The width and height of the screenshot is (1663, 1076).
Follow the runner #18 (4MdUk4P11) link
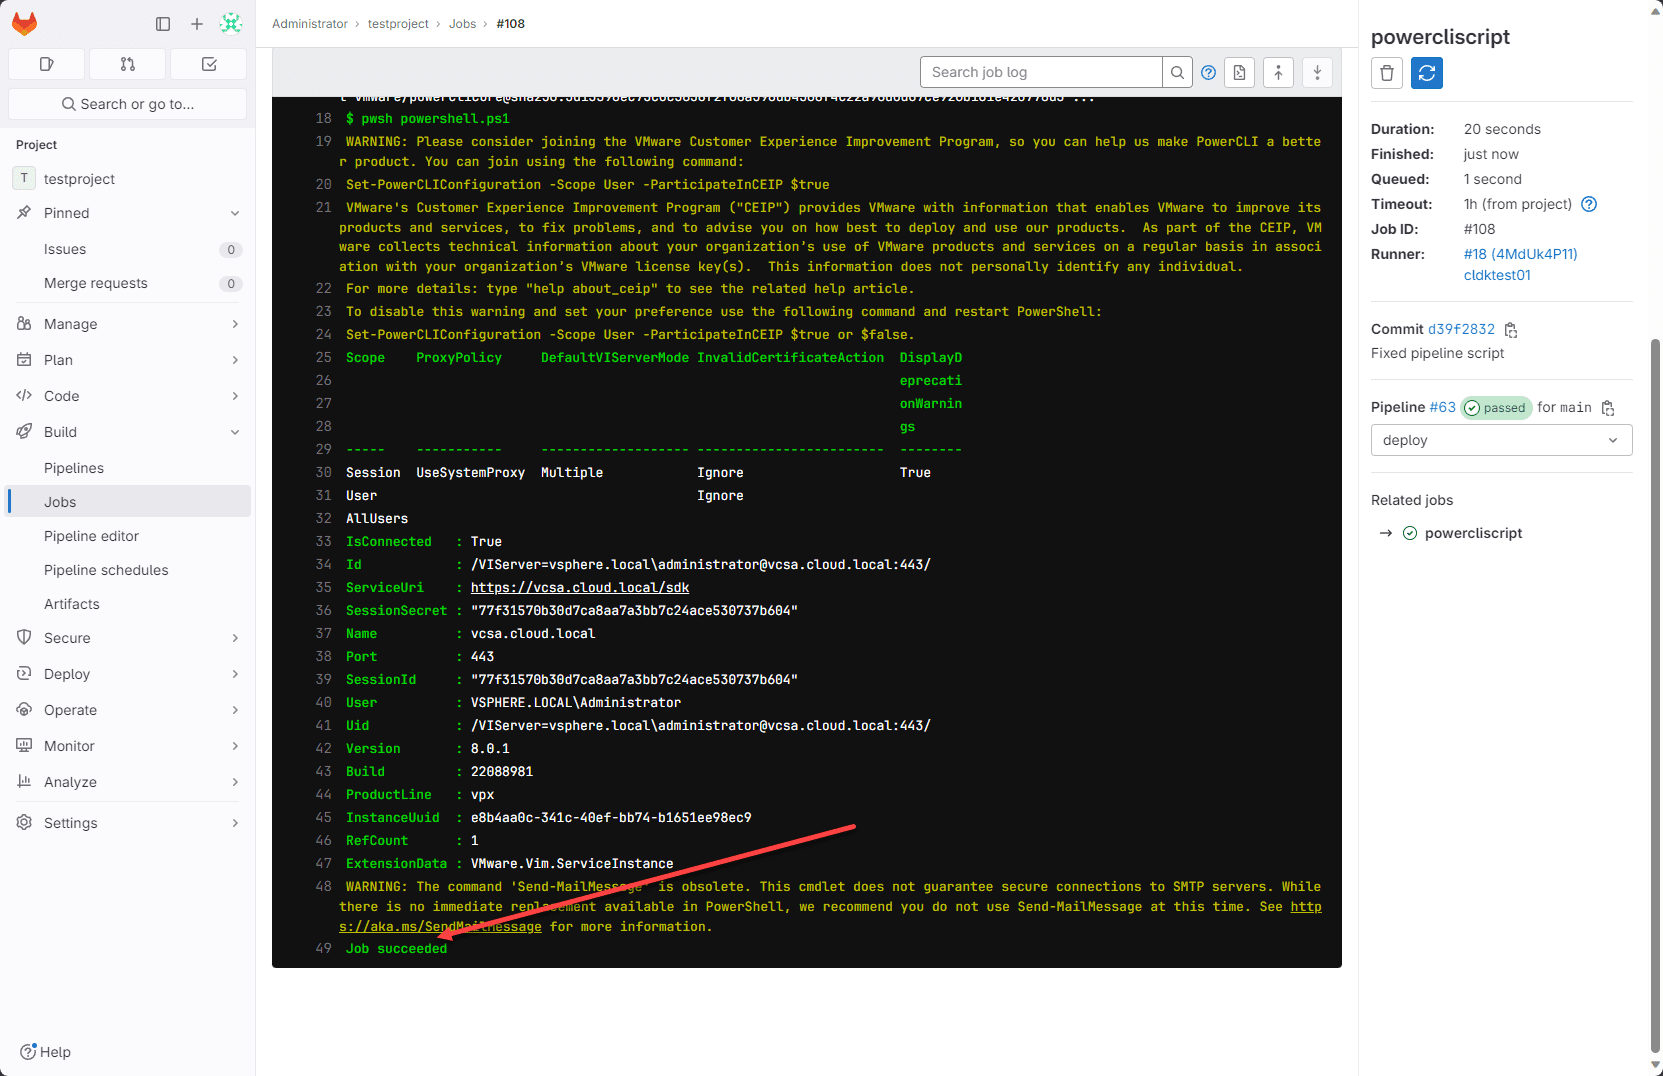(x=1520, y=254)
